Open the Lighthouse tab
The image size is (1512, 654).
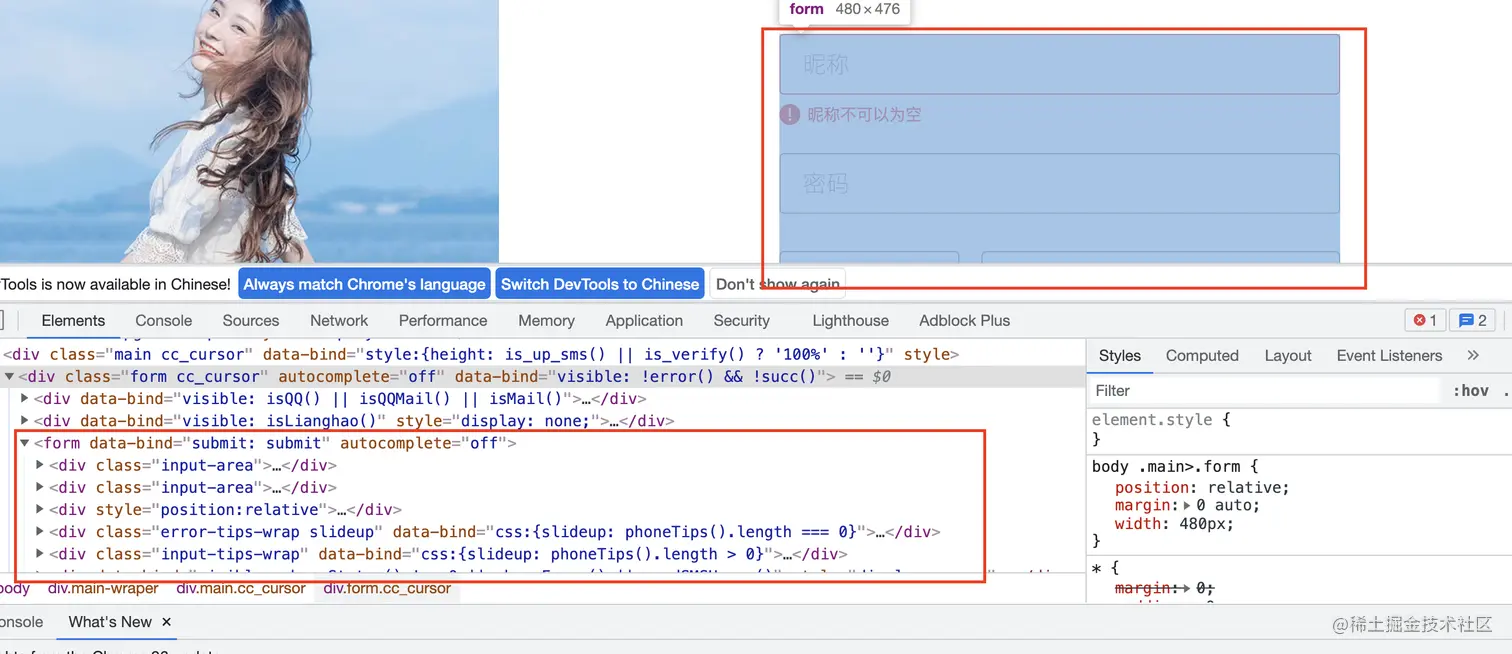(850, 321)
